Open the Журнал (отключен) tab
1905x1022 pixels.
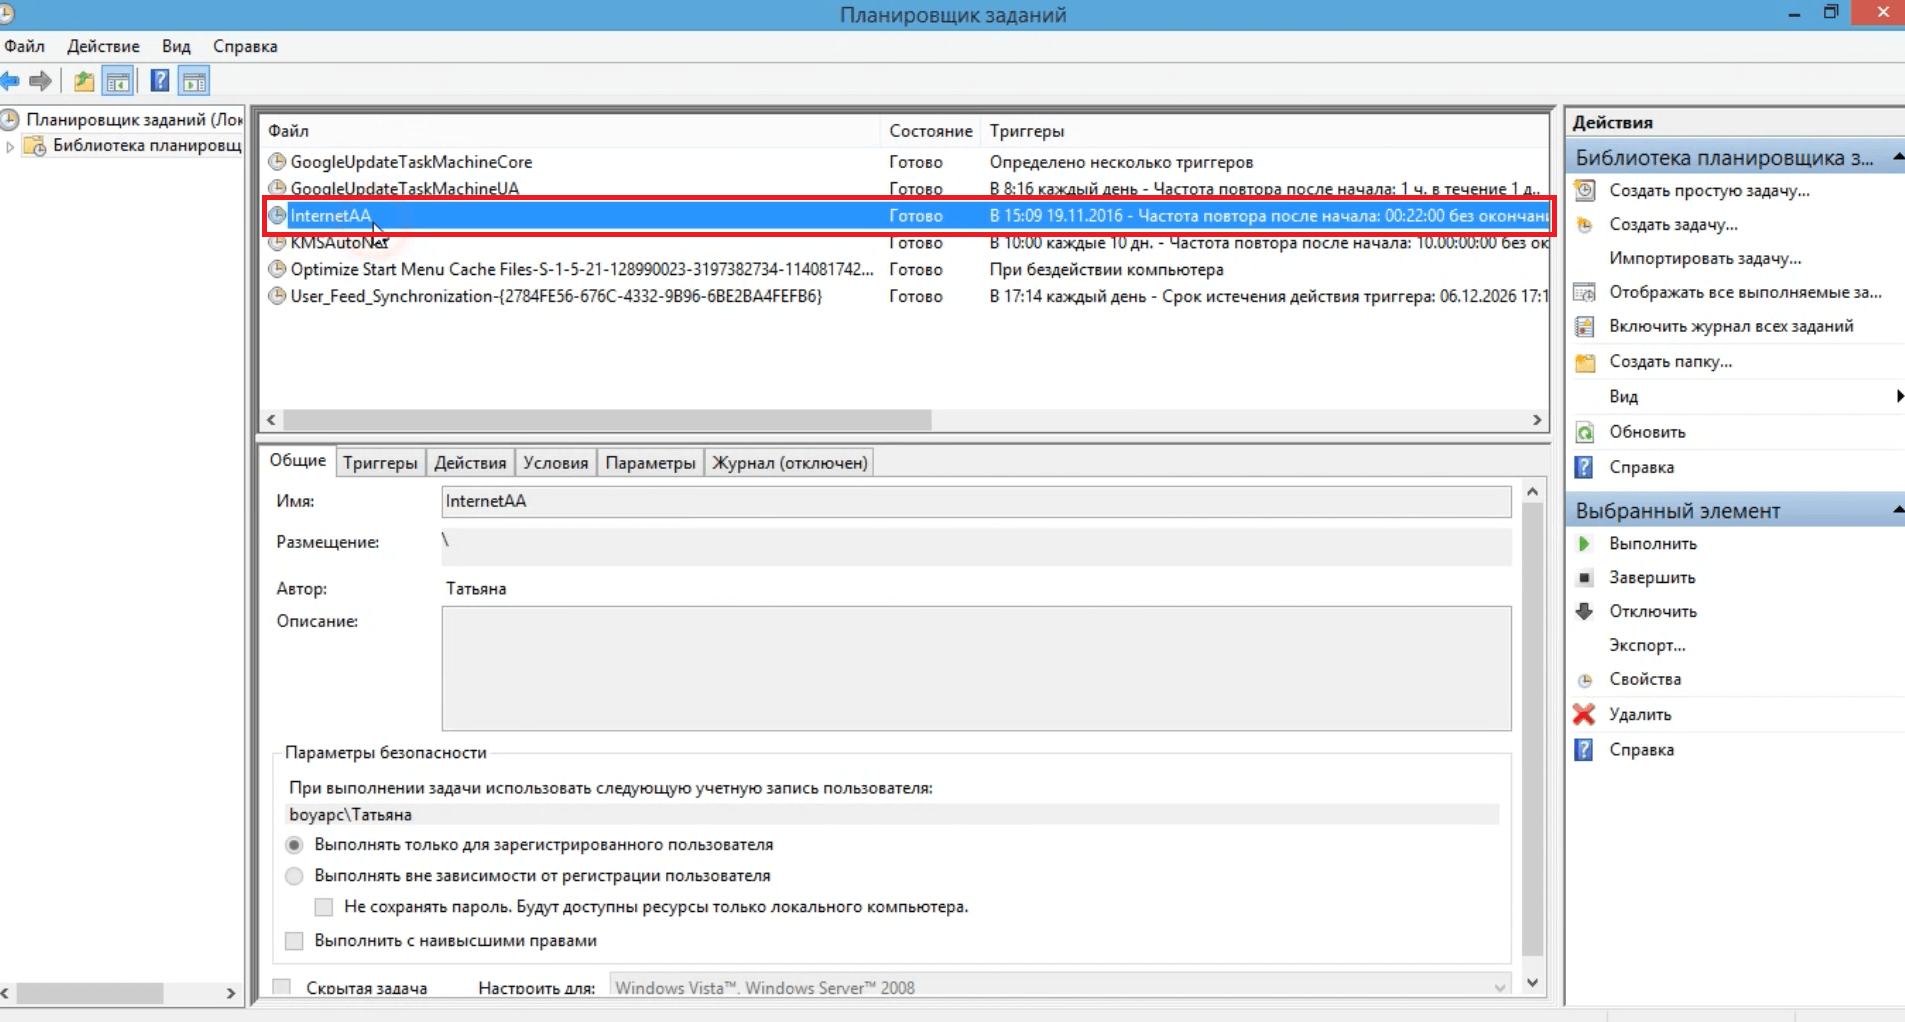click(x=789, y=462)
